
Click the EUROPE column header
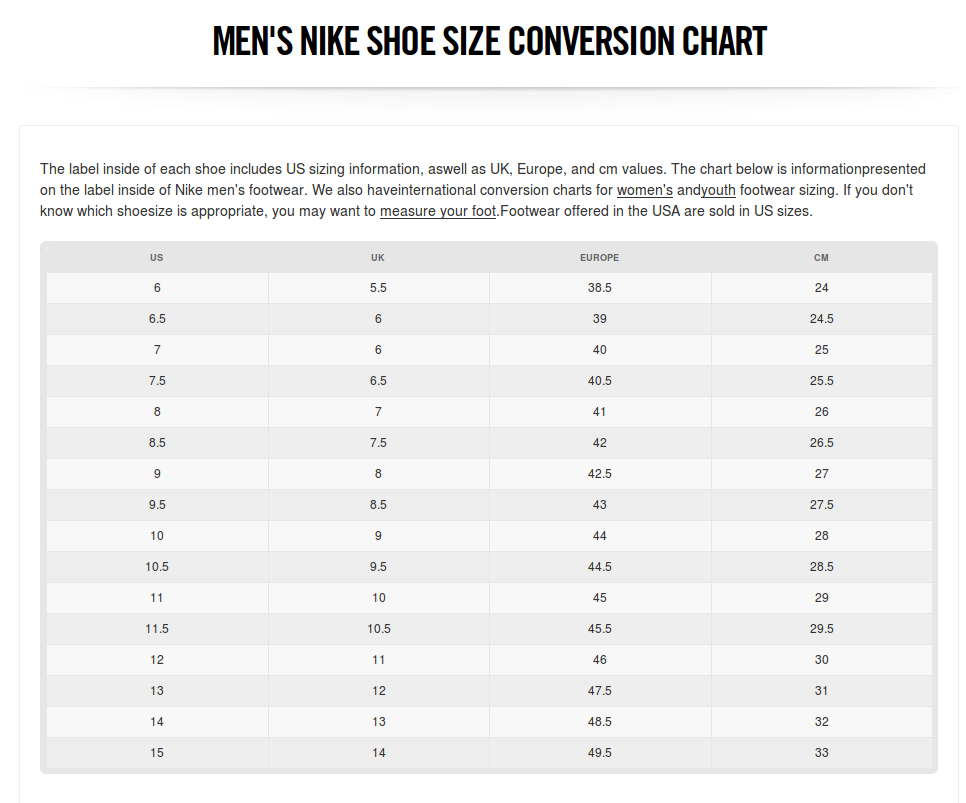click(x=599, y=258)
